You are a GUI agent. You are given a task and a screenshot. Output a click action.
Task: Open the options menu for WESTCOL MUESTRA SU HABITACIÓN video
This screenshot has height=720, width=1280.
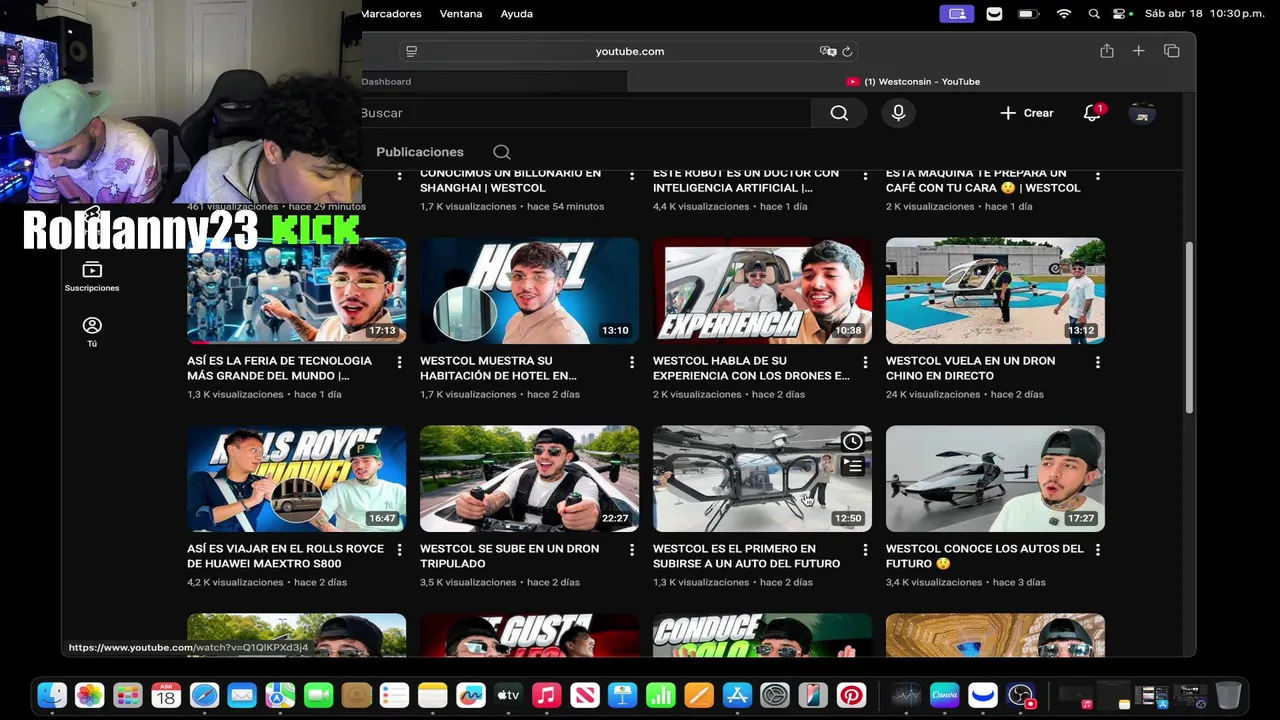[x=631, y=362]
